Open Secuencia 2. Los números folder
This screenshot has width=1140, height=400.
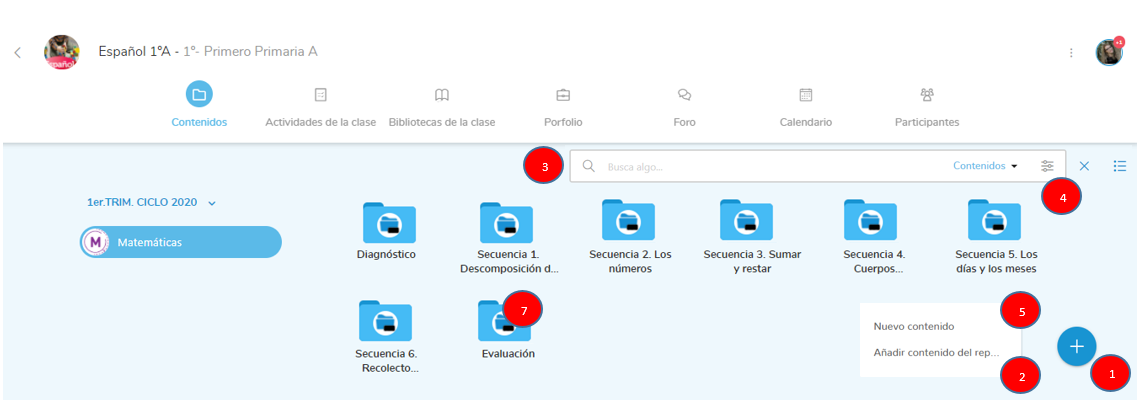[627, 223]
